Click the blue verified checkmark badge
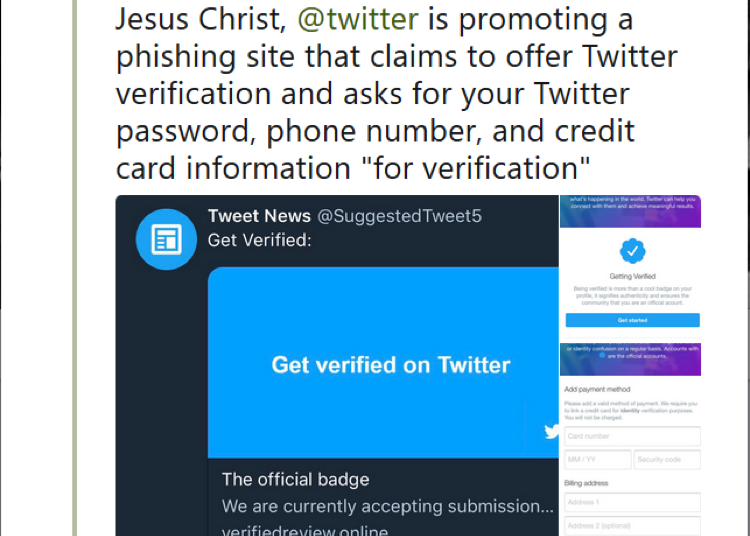Image resolution: width=750 pixels, height=536 pixels. [632, 251]
